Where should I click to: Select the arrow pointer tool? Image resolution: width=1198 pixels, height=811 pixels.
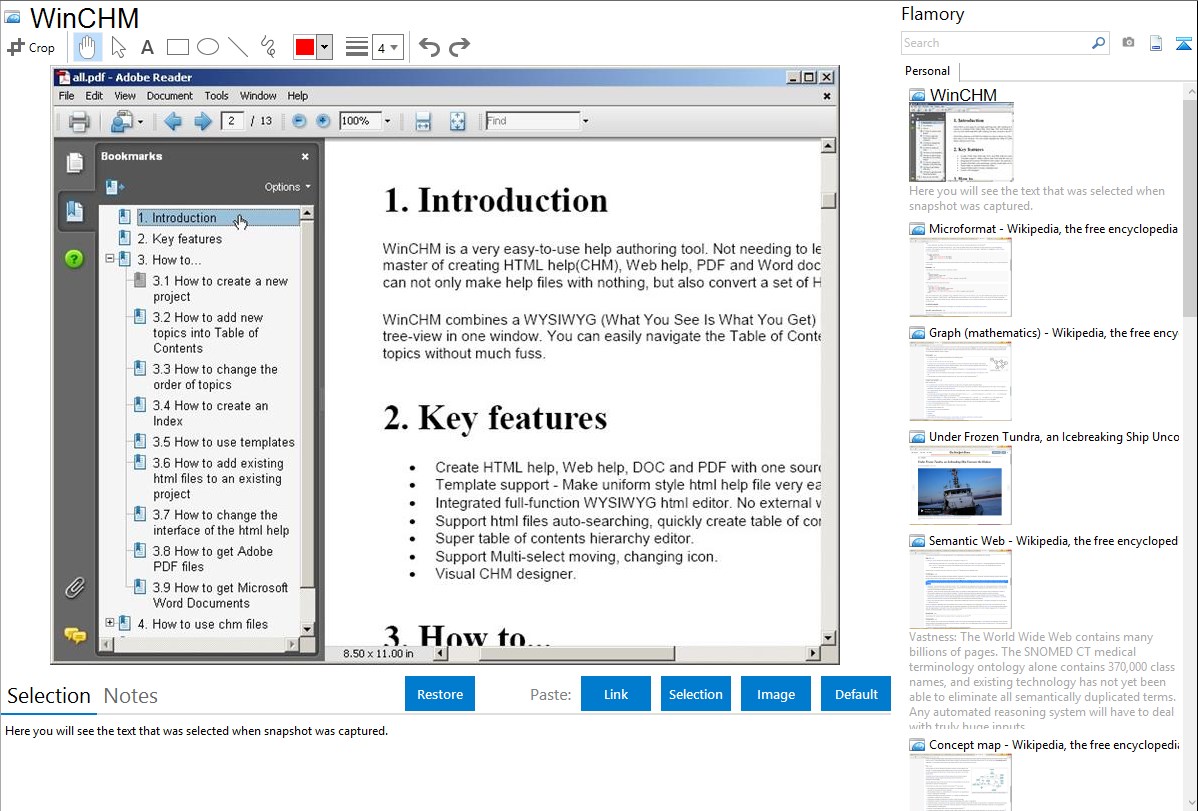pyautogui.click(x=118, y=46)
